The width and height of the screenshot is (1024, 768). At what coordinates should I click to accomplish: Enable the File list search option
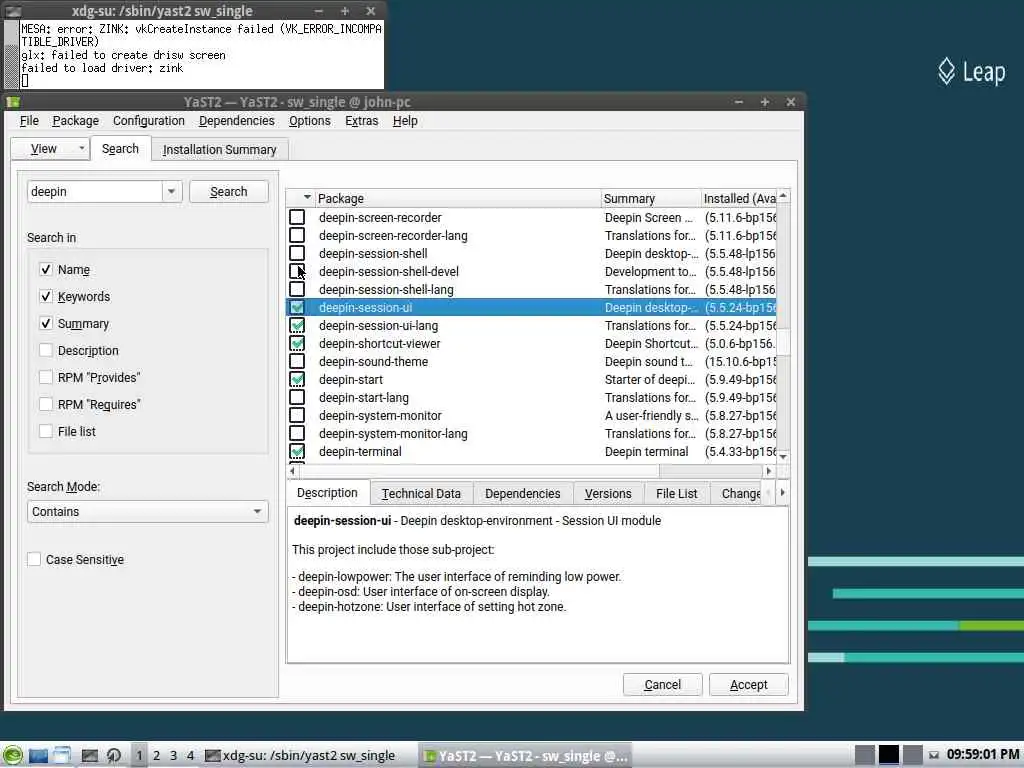click(x=46, y=431)
